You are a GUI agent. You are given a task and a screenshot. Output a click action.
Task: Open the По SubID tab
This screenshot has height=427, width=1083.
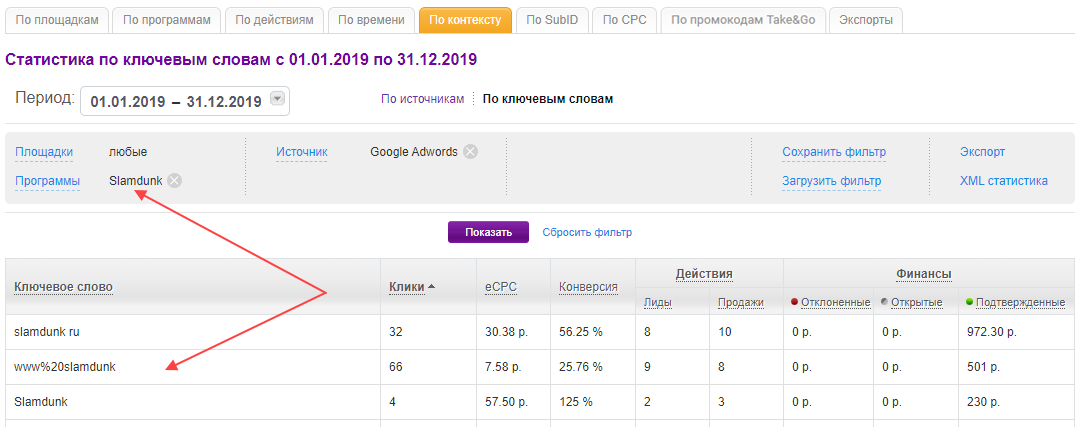click(x=551, y=19)
